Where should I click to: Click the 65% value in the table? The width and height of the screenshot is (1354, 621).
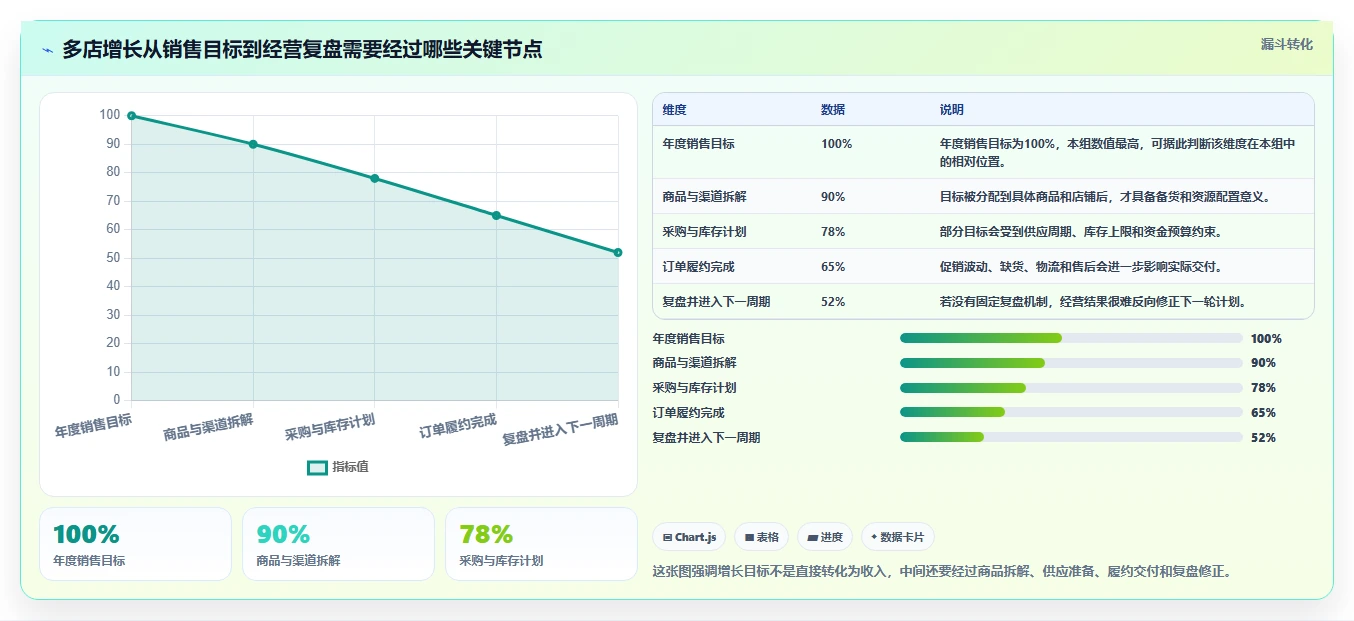[x=833, y=267]
